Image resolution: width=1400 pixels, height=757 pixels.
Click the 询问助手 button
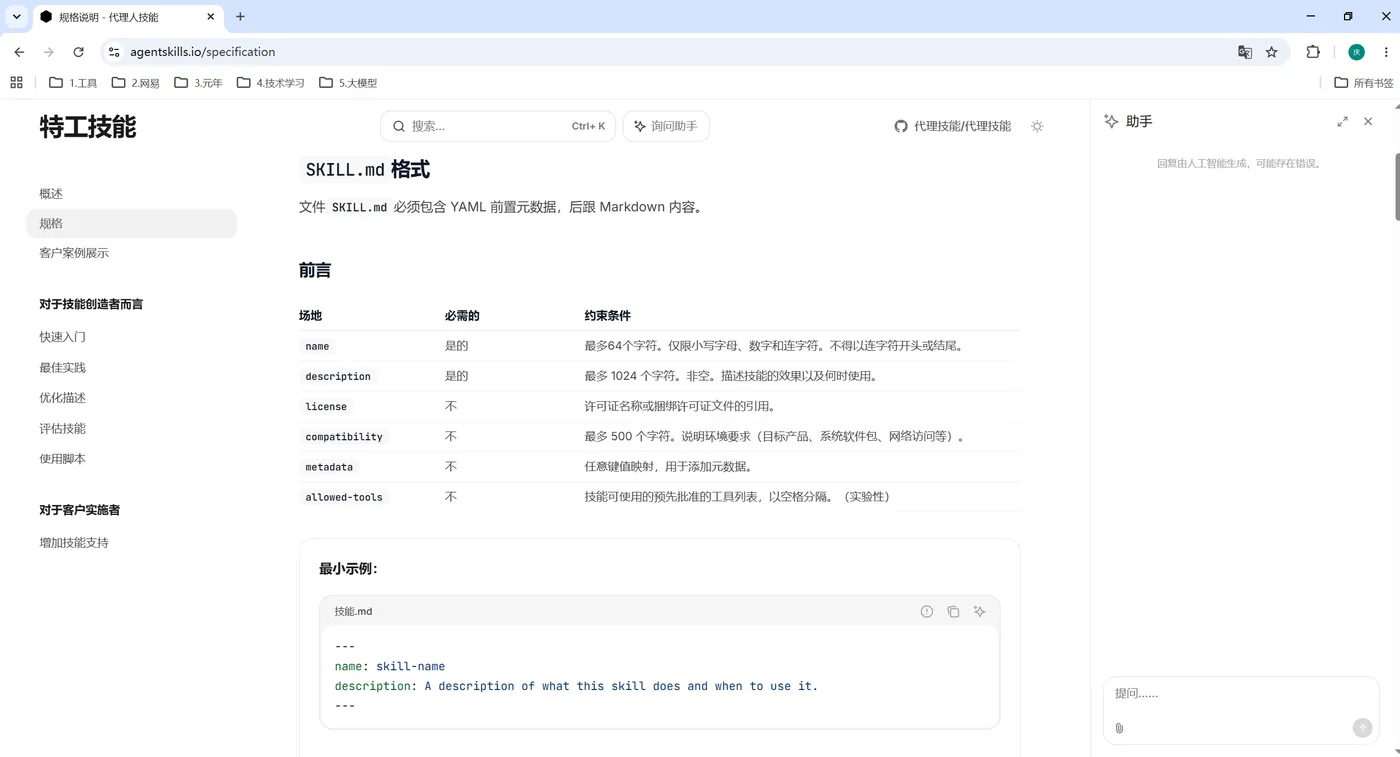click(x=666, y=126)
